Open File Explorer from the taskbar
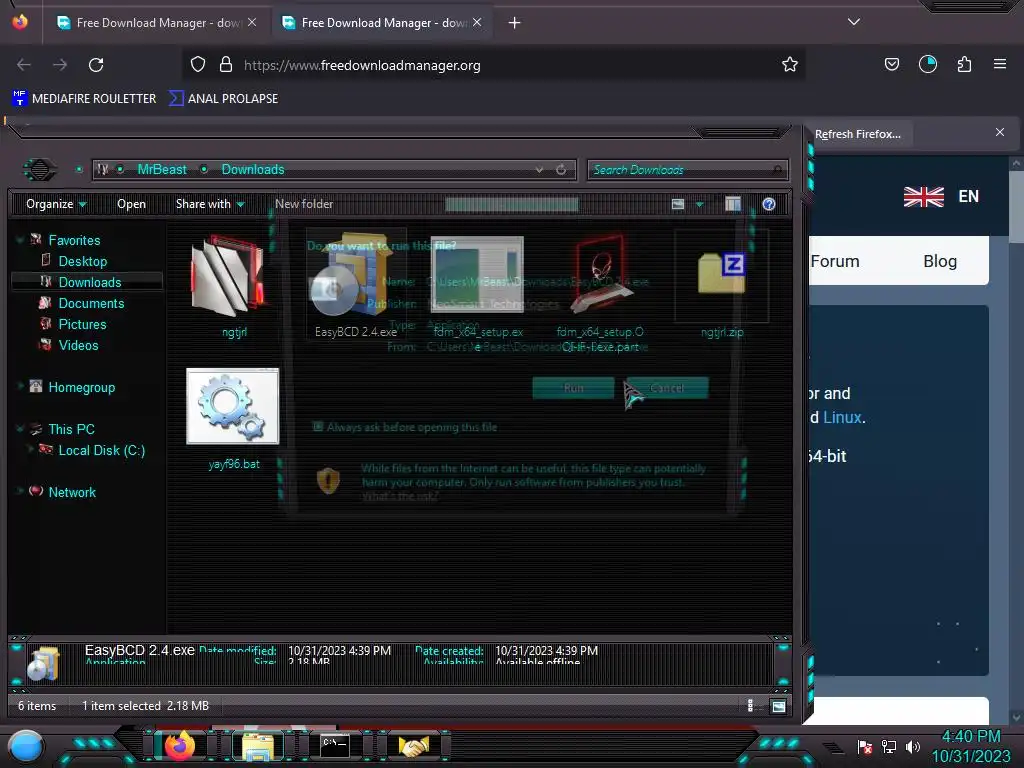Viewport: 1024px width, 768px height. 259,746
